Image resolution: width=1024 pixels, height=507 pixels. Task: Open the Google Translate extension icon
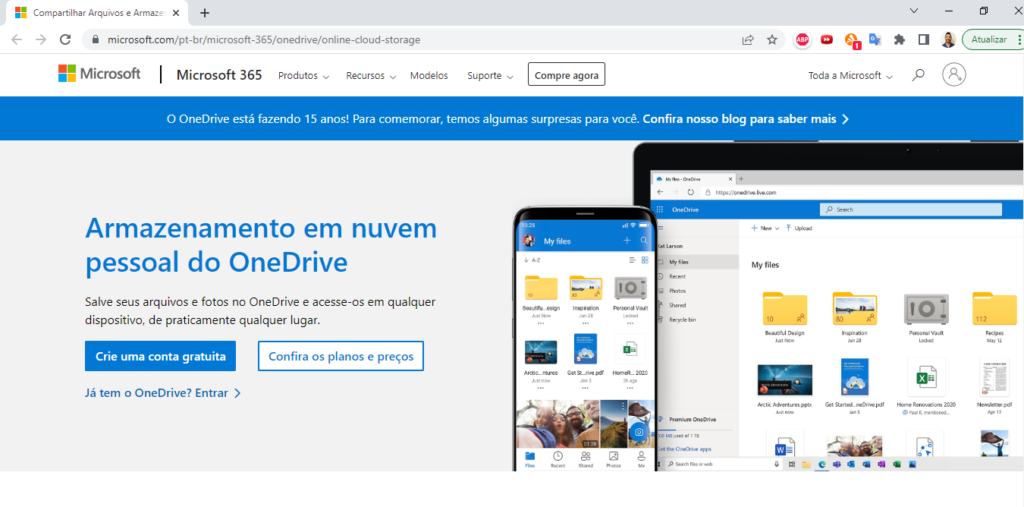[875, 40]
